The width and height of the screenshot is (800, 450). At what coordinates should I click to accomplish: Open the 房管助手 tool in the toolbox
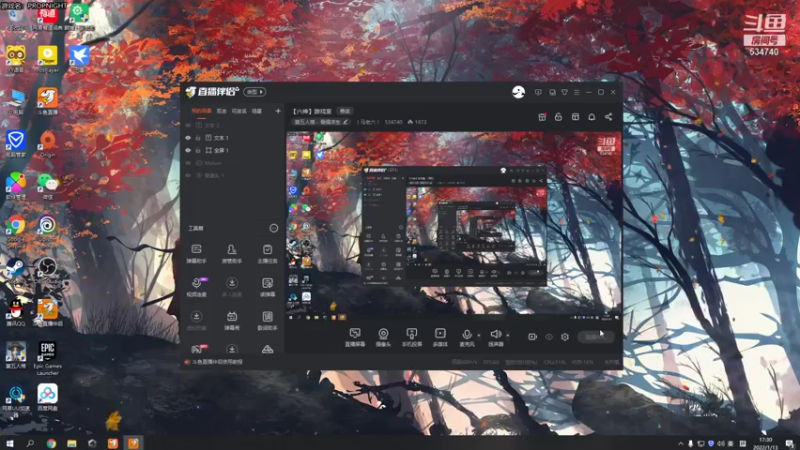coord(232,253)
